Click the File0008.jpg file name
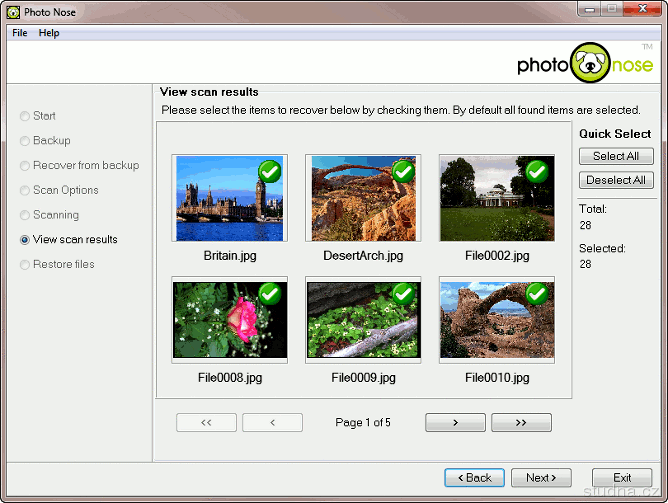 (x=230, y=377)
